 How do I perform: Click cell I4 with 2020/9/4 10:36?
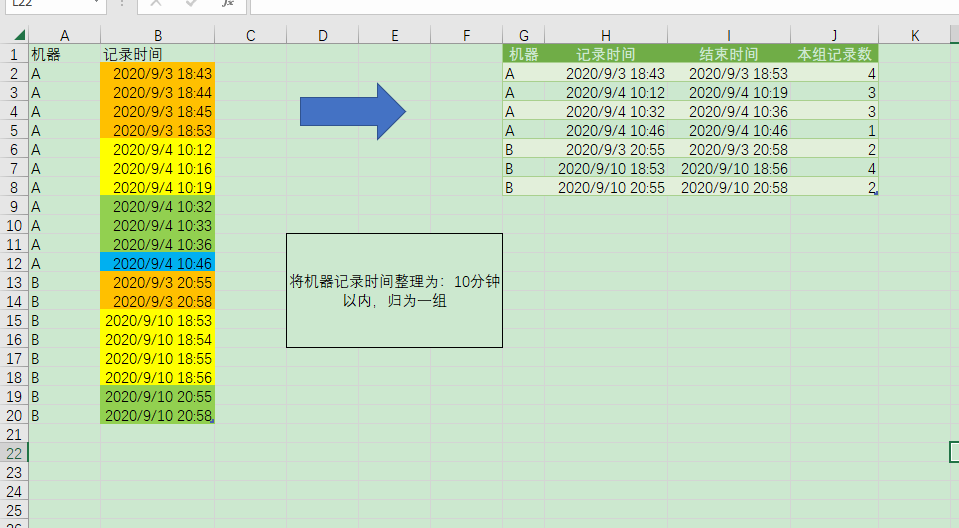pyautogui.click(x=729, y=111)
